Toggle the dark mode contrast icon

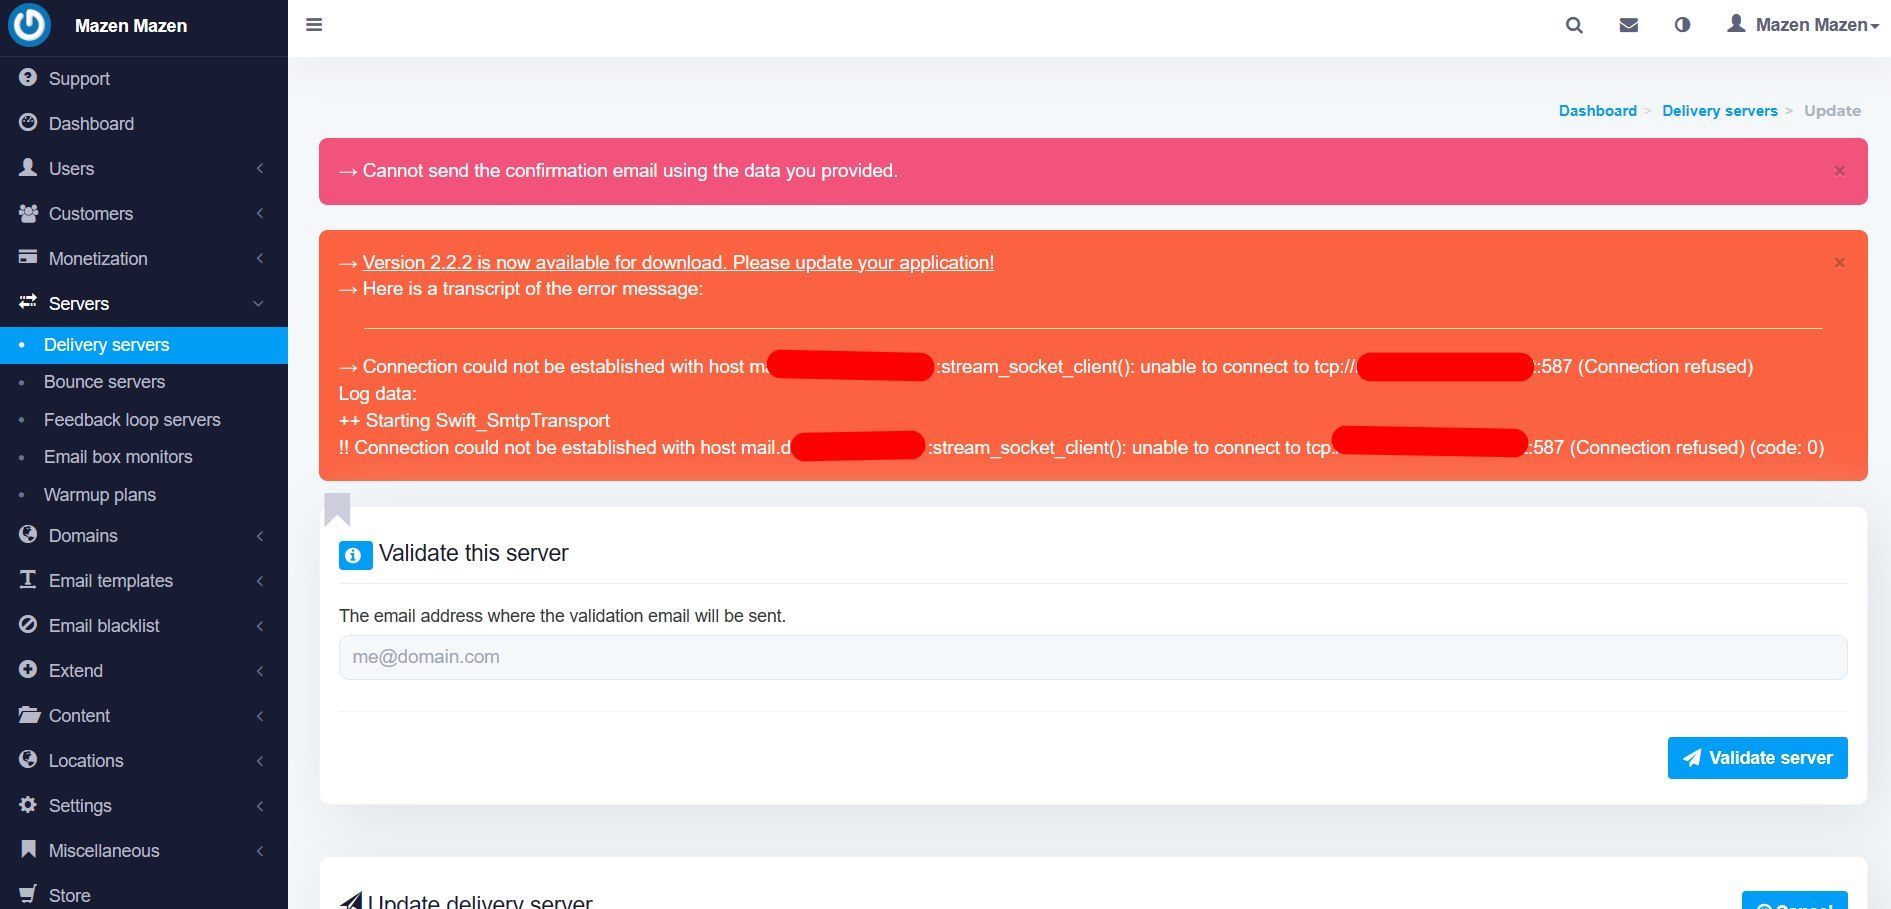click(x=1683, y=25)
